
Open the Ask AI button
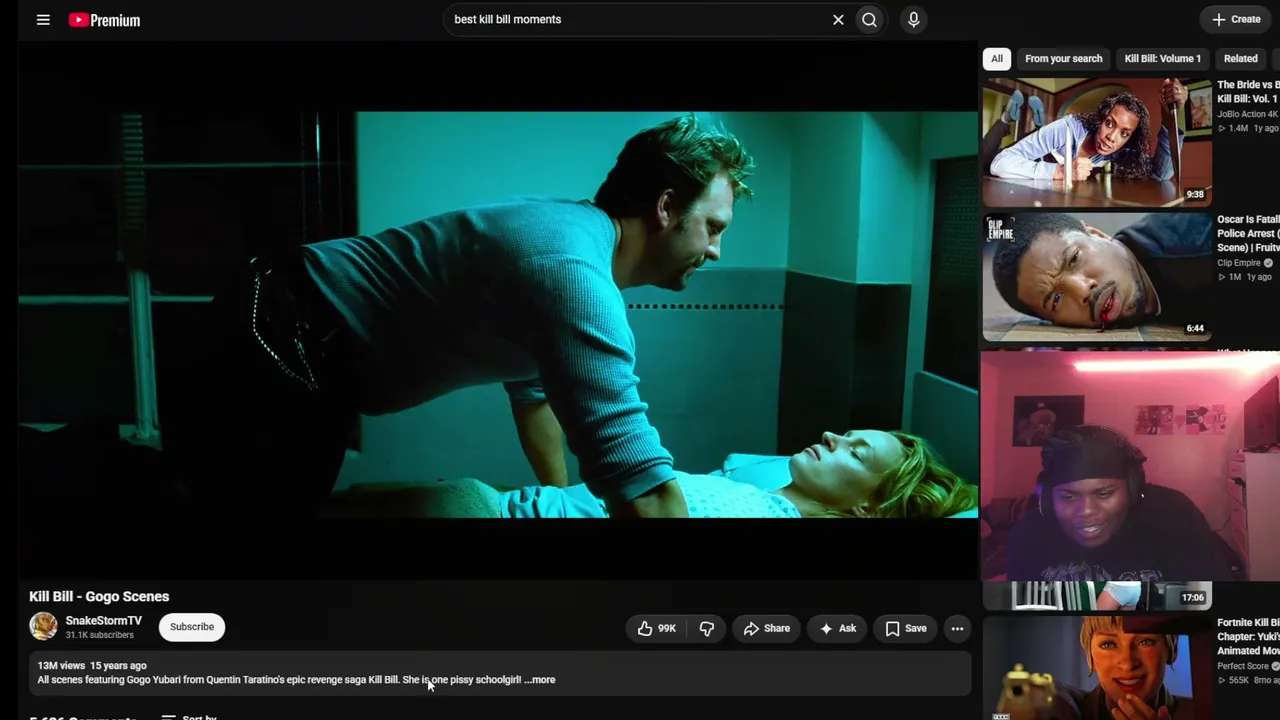838,628
